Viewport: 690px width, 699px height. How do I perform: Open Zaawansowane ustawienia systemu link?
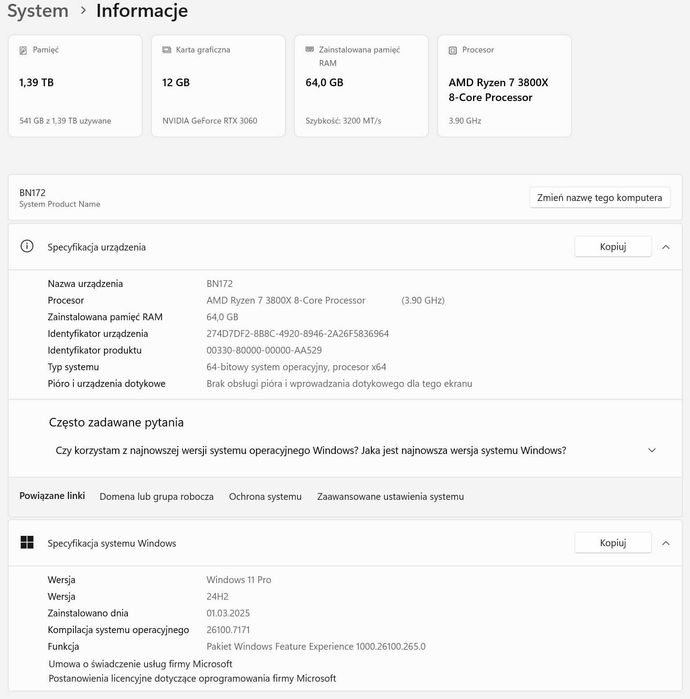(390, 496)
